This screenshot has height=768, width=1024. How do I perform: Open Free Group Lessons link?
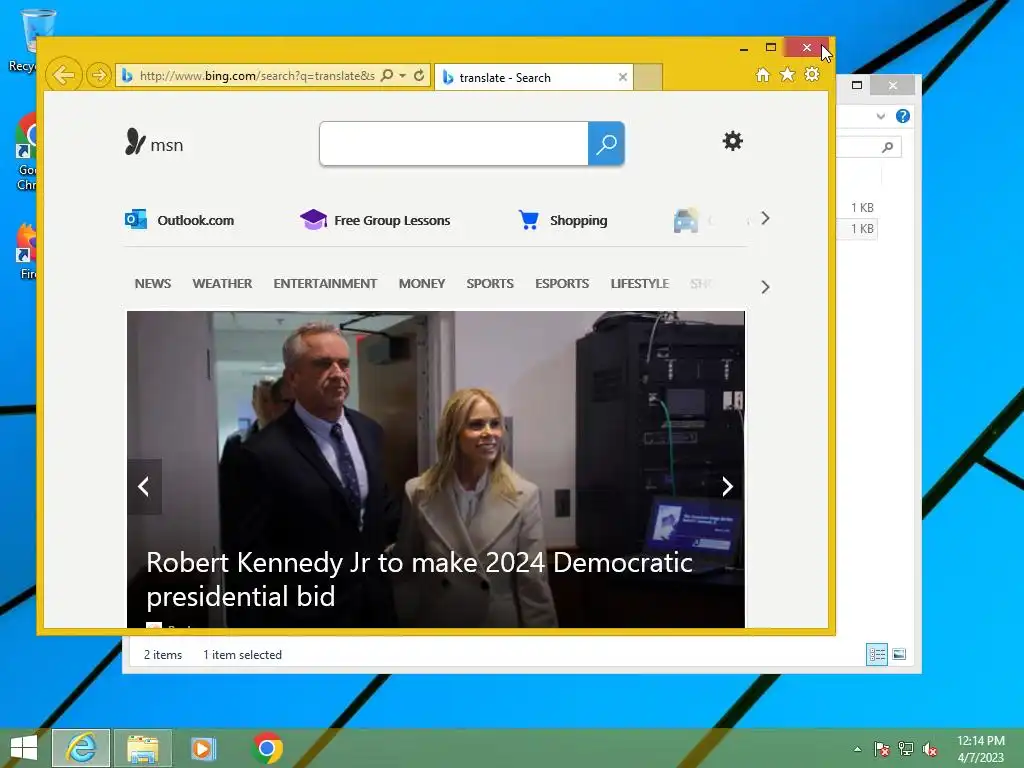click(x=392, y=220)
